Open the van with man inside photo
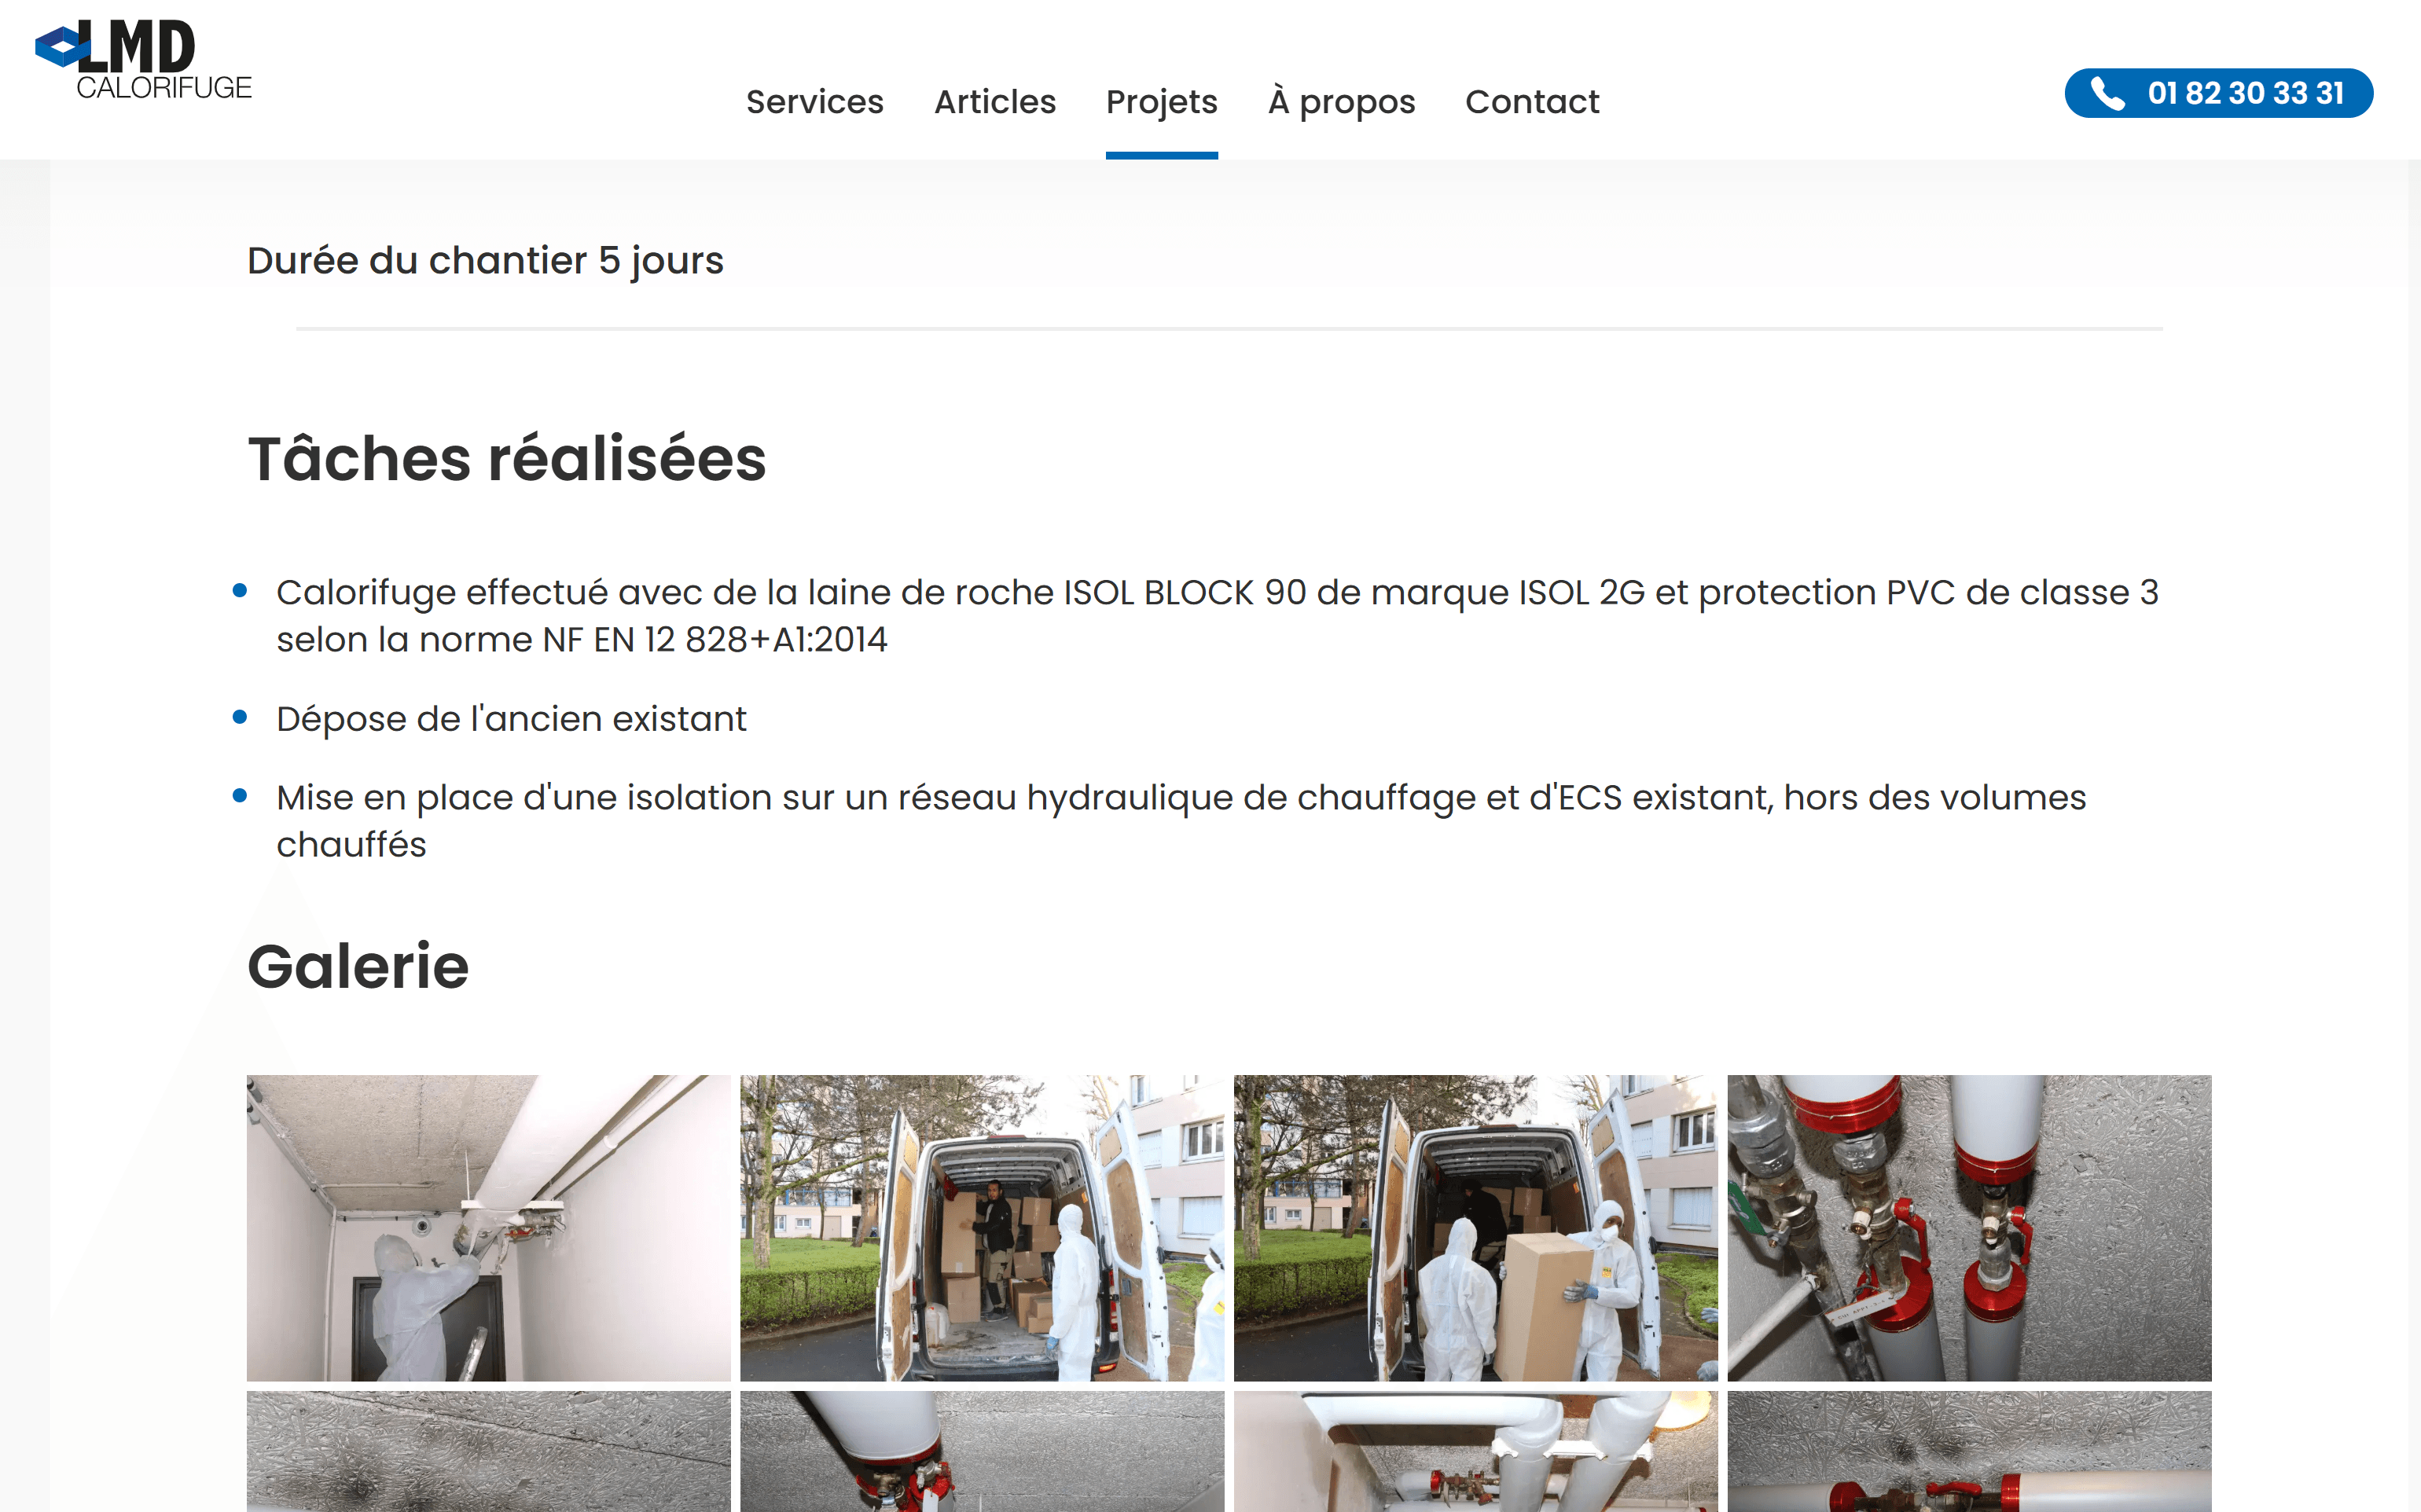 click(x=982, y=1228)
